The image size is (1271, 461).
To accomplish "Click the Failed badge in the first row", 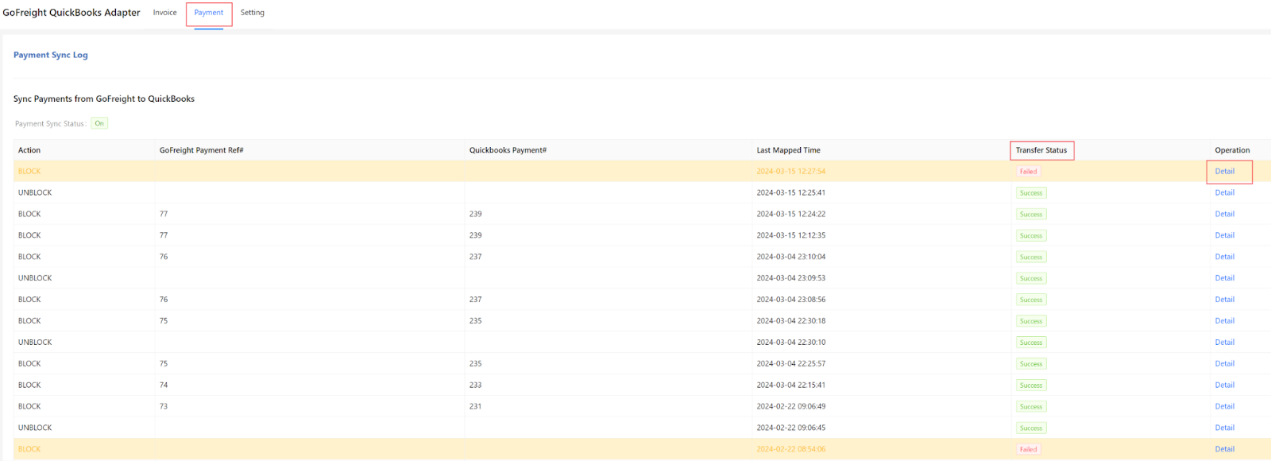I will (x=1028, y=172).
